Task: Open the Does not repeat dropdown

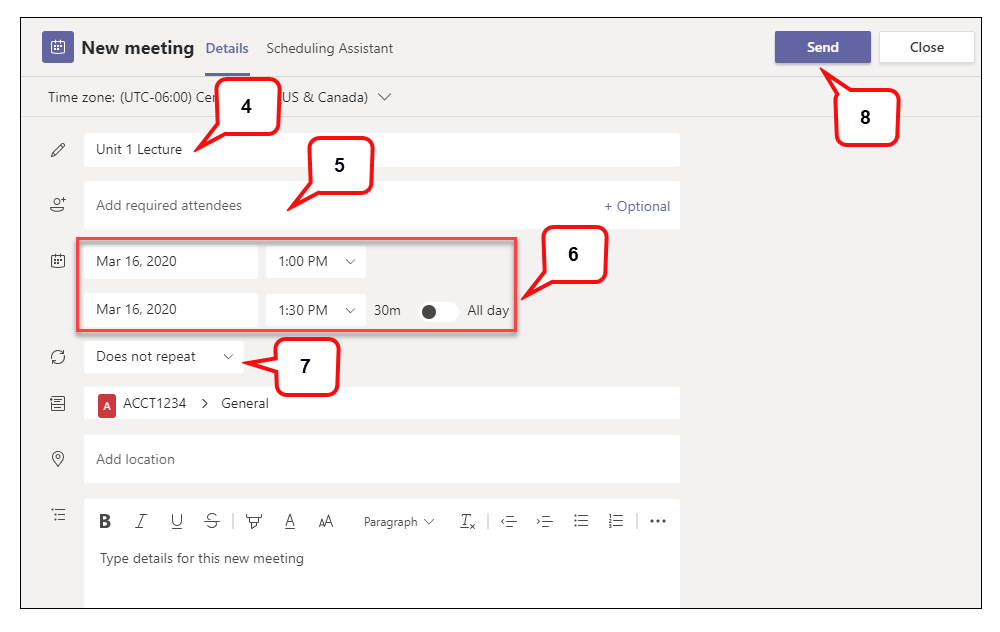Action: coord(163,356)
